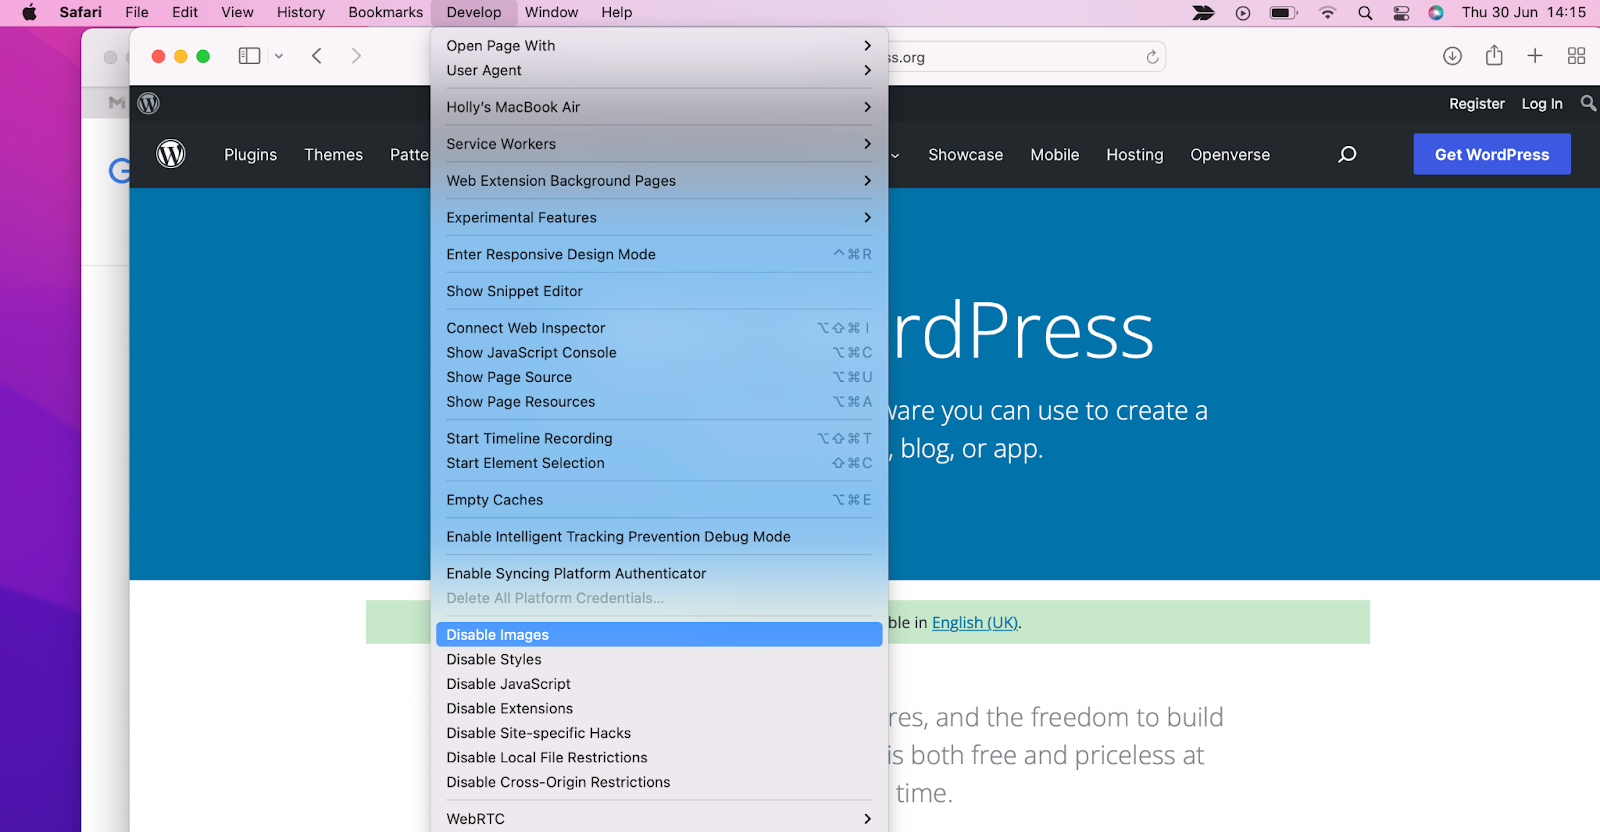
Task: Click the Safari address bar
Action: (1026, 57)
